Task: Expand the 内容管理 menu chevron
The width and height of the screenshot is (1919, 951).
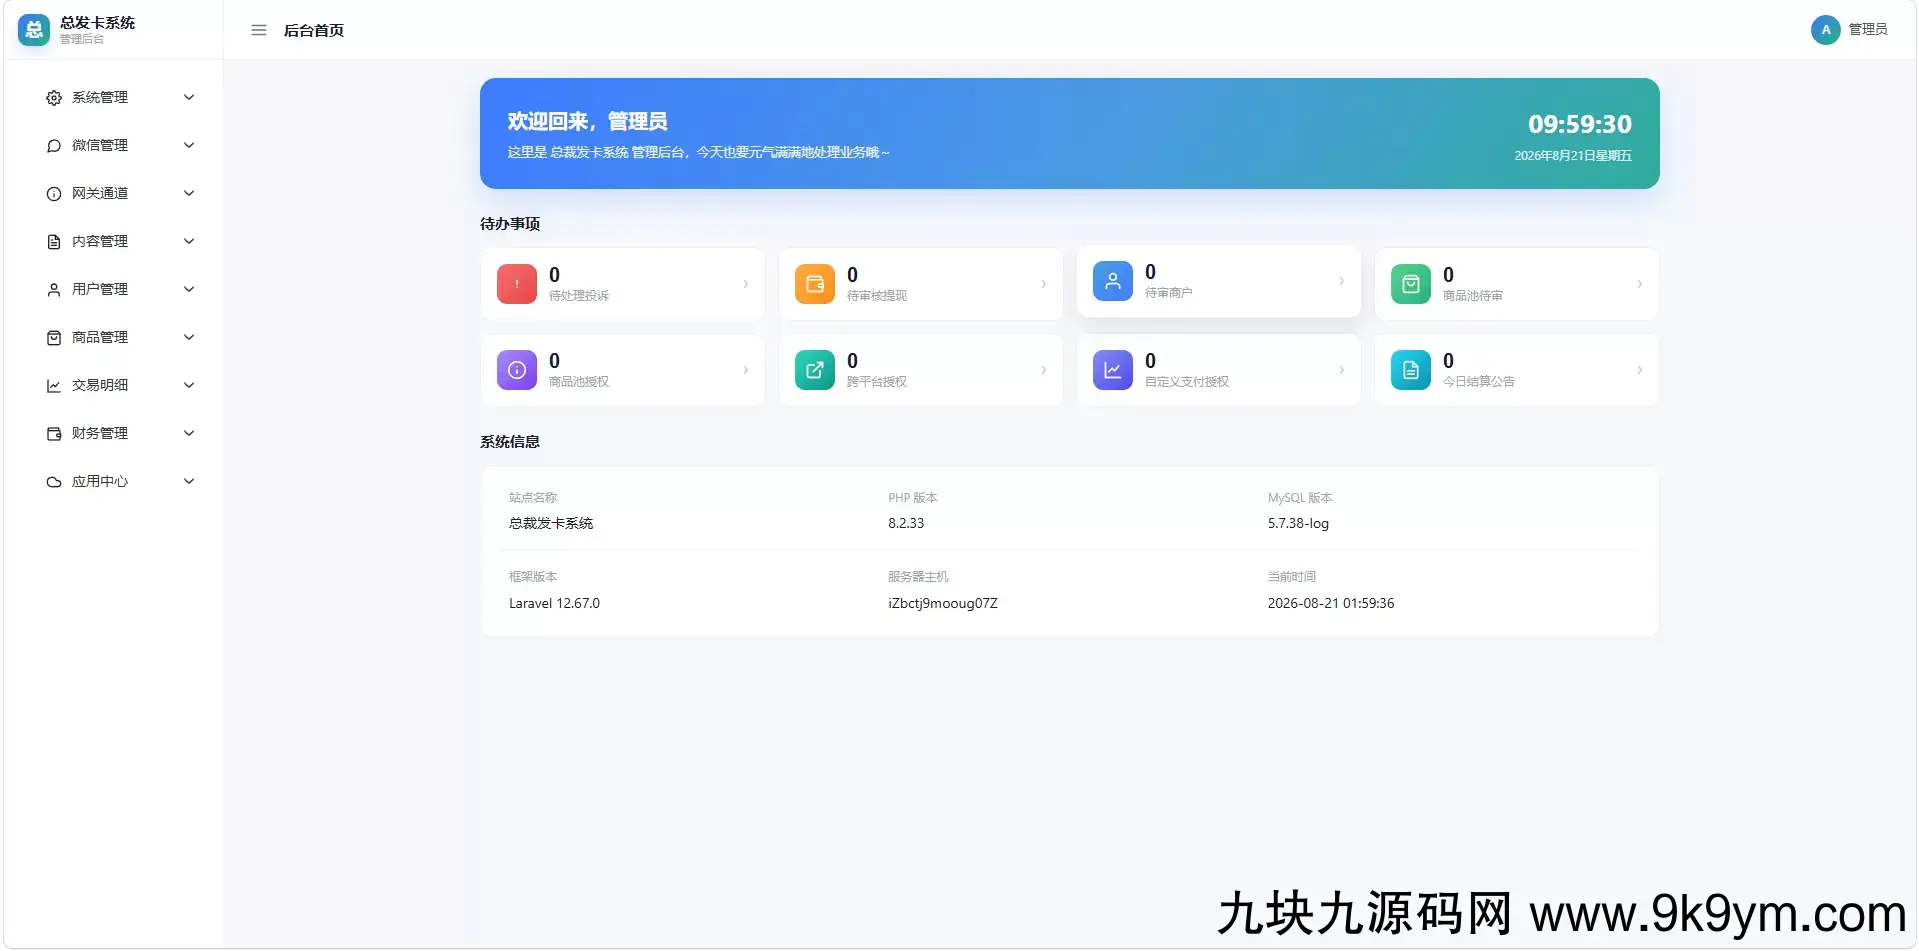Action: coord(189,241)
